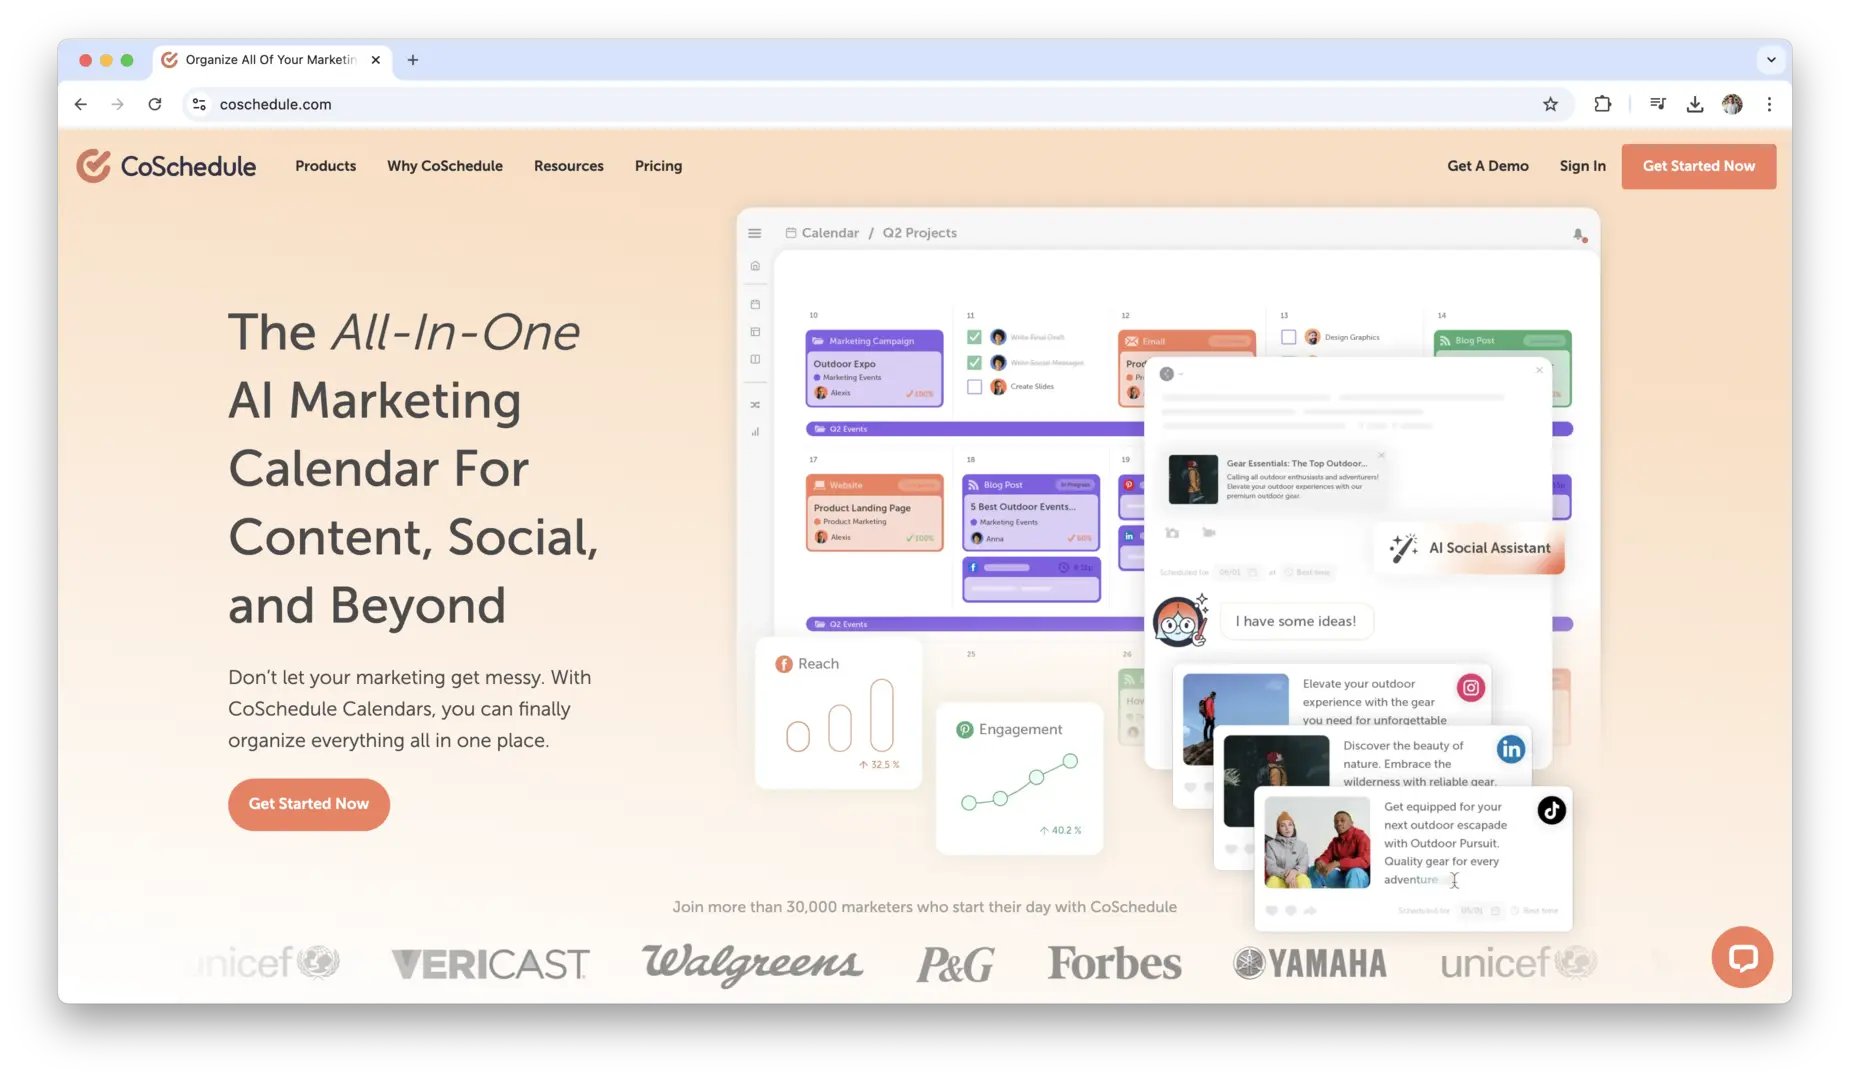This screenshot has height=1080, width=1850.
Task: Click the Q2 Projects breadcrumb
Action: pyautogui.click(x=919, y=233)
